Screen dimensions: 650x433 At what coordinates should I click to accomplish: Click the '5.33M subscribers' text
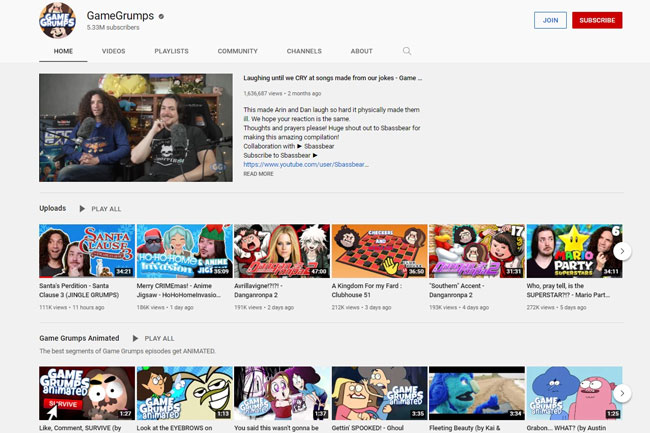click(113, 27)
